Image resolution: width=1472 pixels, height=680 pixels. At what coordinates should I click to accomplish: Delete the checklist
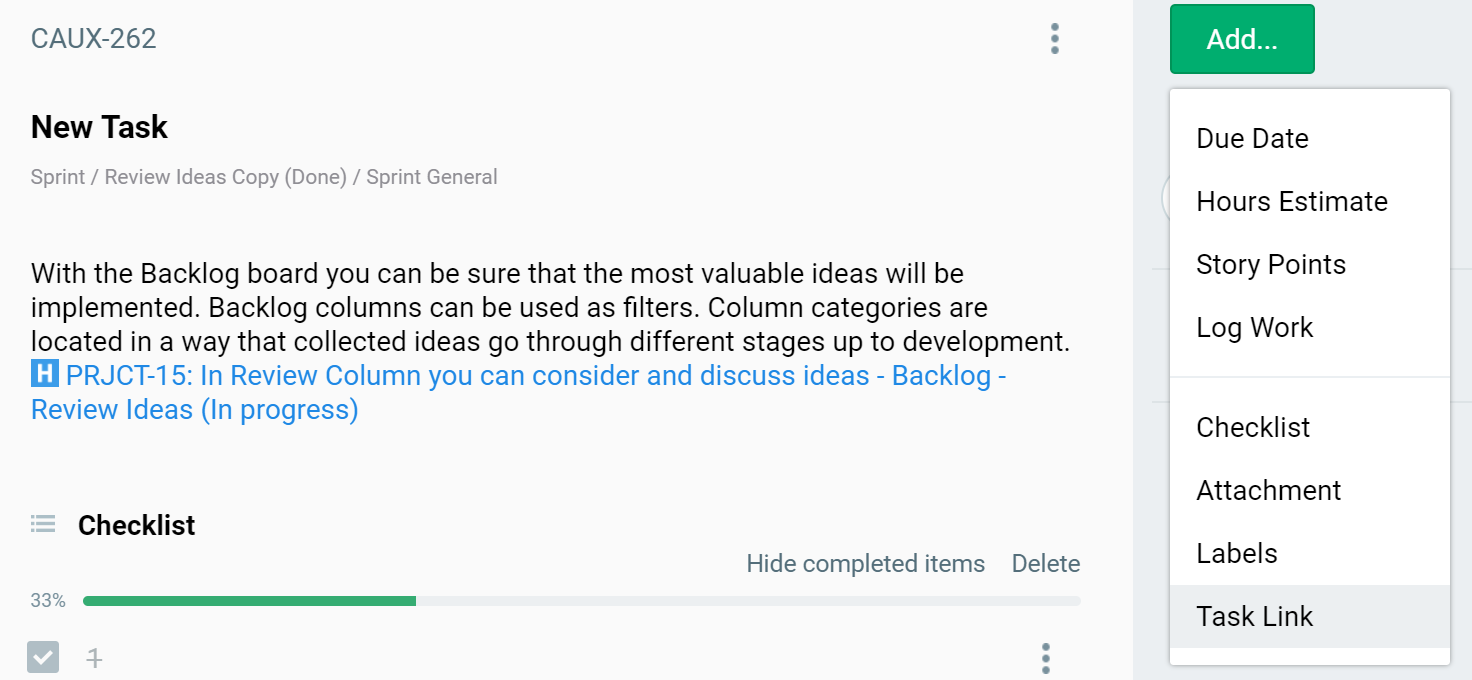tap(1045, 564)
